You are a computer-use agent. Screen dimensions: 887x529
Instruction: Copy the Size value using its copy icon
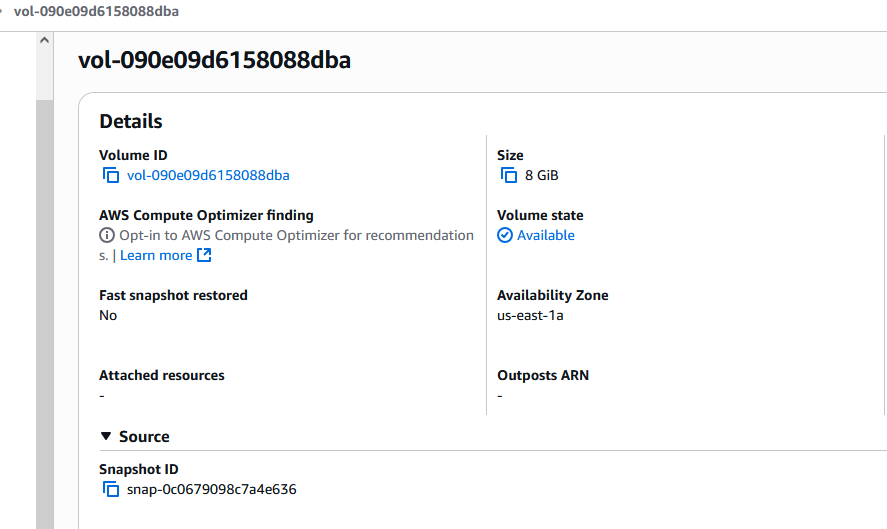(509, 175)
